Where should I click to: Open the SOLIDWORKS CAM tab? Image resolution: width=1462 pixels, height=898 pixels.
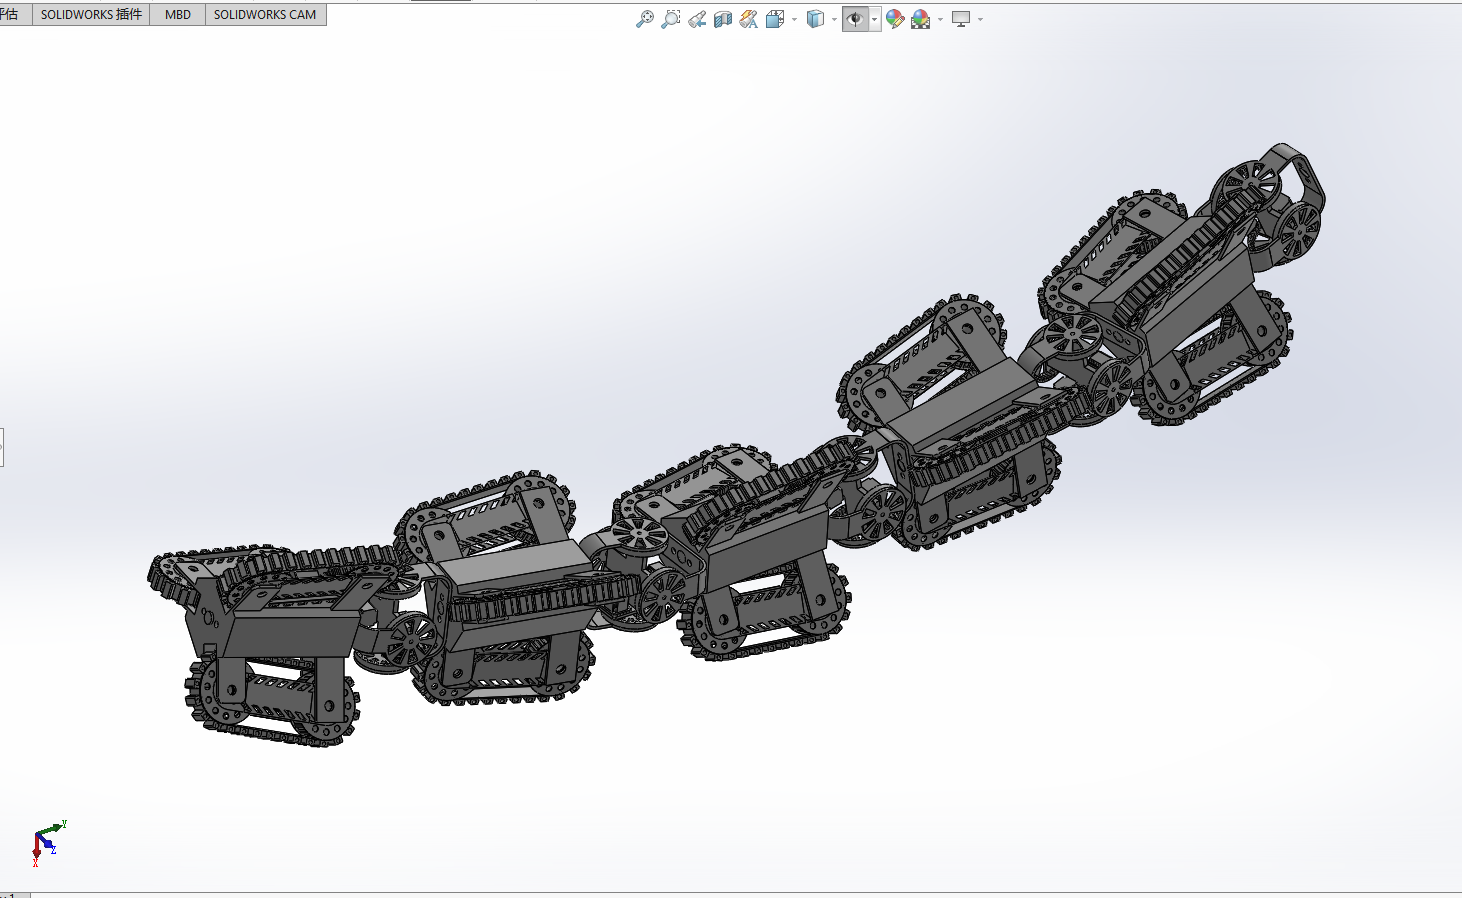click(x=265, y=14)
